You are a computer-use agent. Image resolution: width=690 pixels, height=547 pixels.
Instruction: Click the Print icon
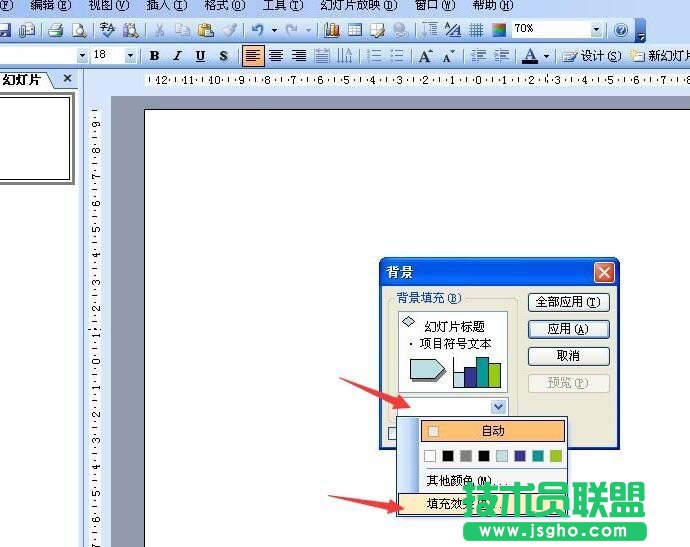coord(56,30)
